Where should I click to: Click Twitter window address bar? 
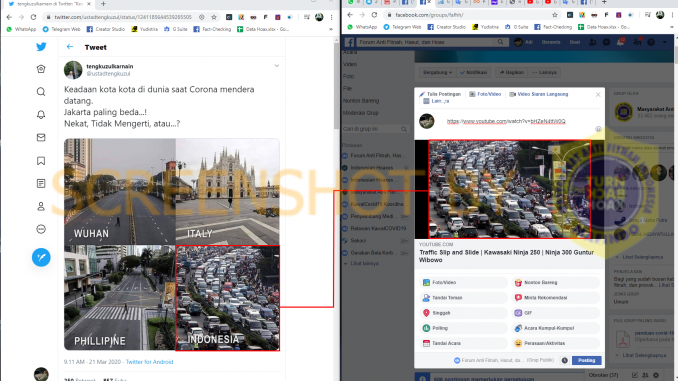coord(123,17)
